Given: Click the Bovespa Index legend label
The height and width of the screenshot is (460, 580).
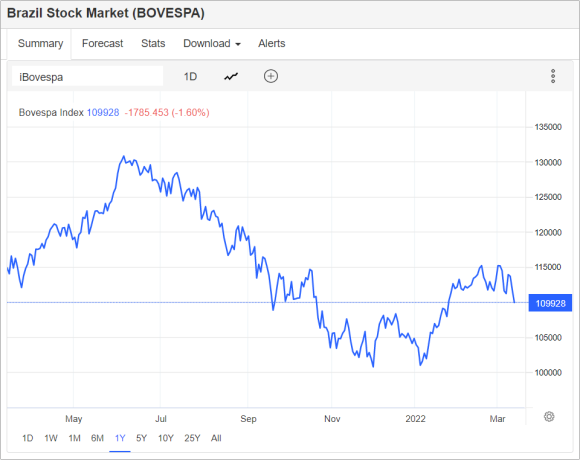Looking at the screenshot, I should point(51,112).
